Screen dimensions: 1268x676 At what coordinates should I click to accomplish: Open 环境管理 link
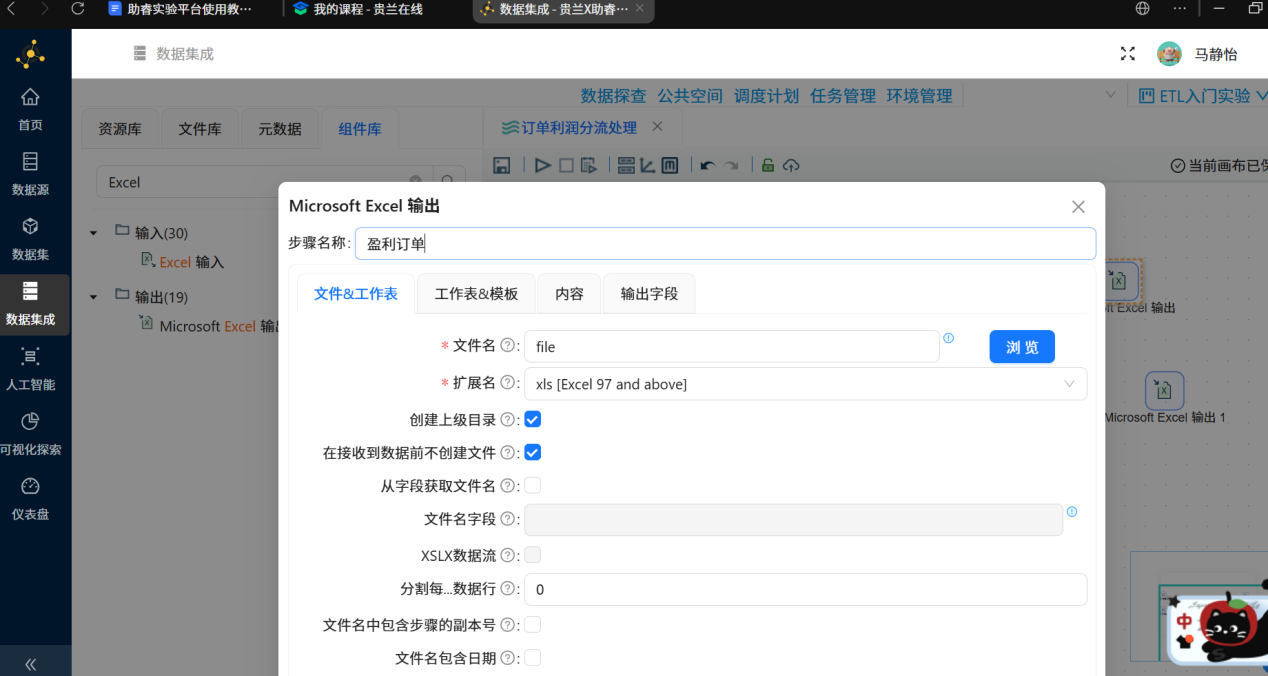tap(920, 96)
